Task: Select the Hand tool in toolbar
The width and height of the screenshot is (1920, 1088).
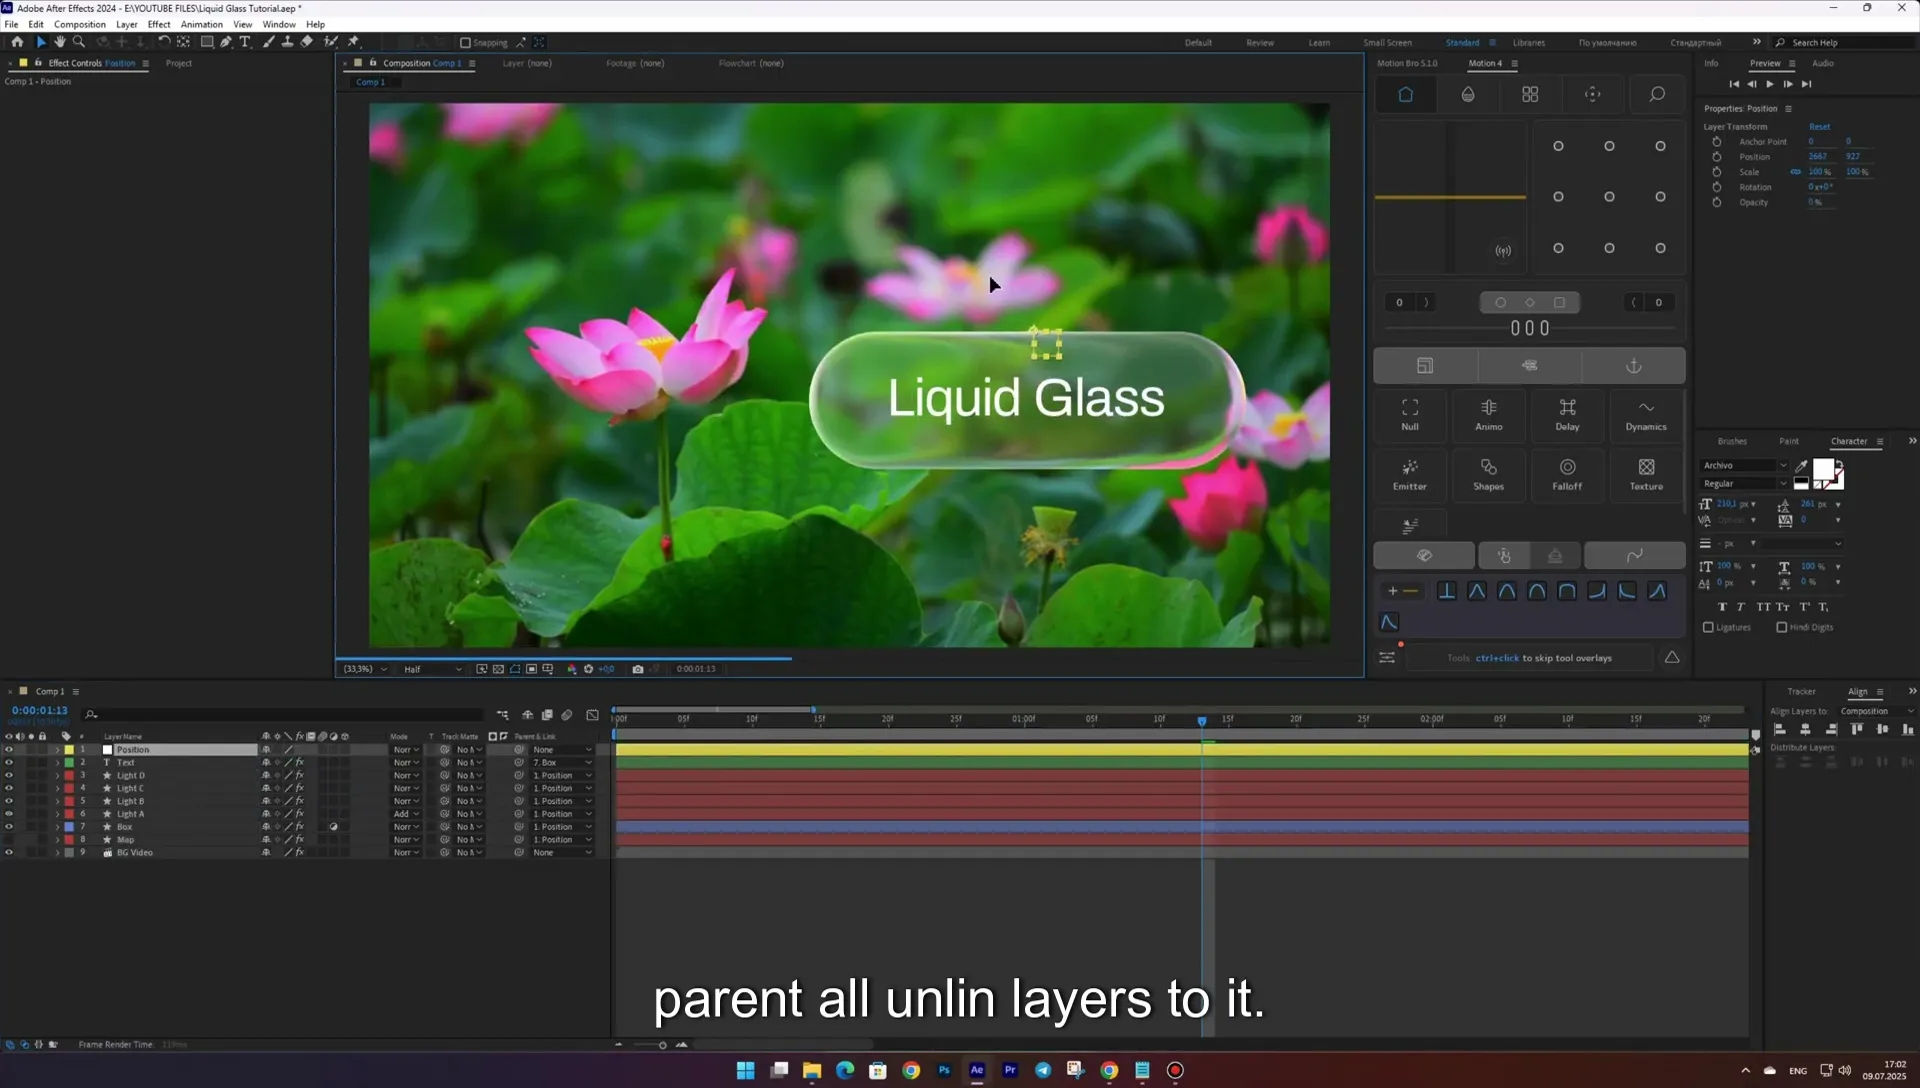Action: [60, 42]
